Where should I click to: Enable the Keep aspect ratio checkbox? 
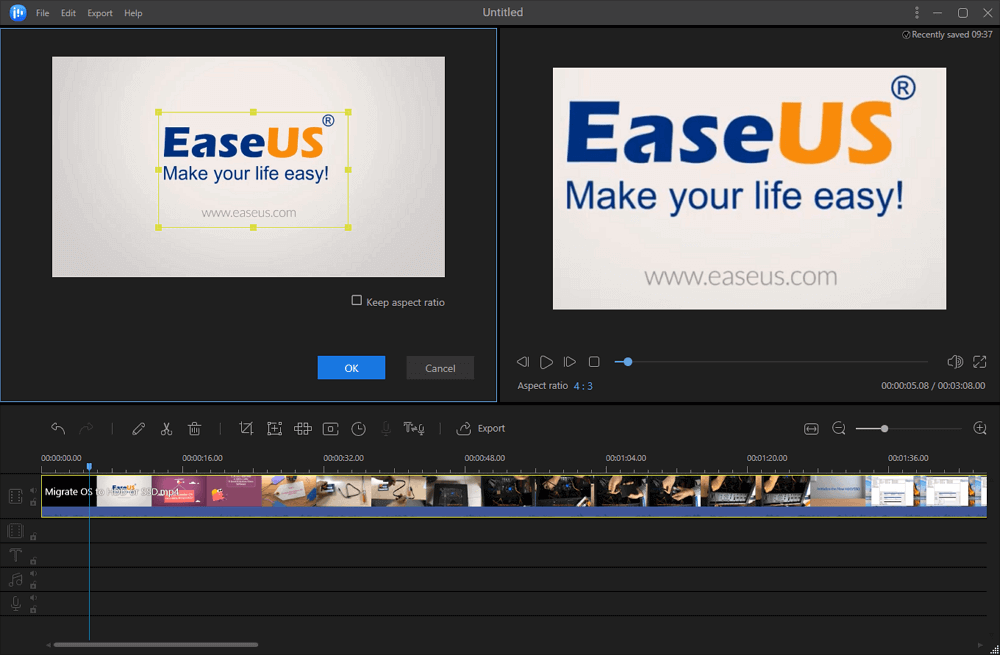(357, 301)
